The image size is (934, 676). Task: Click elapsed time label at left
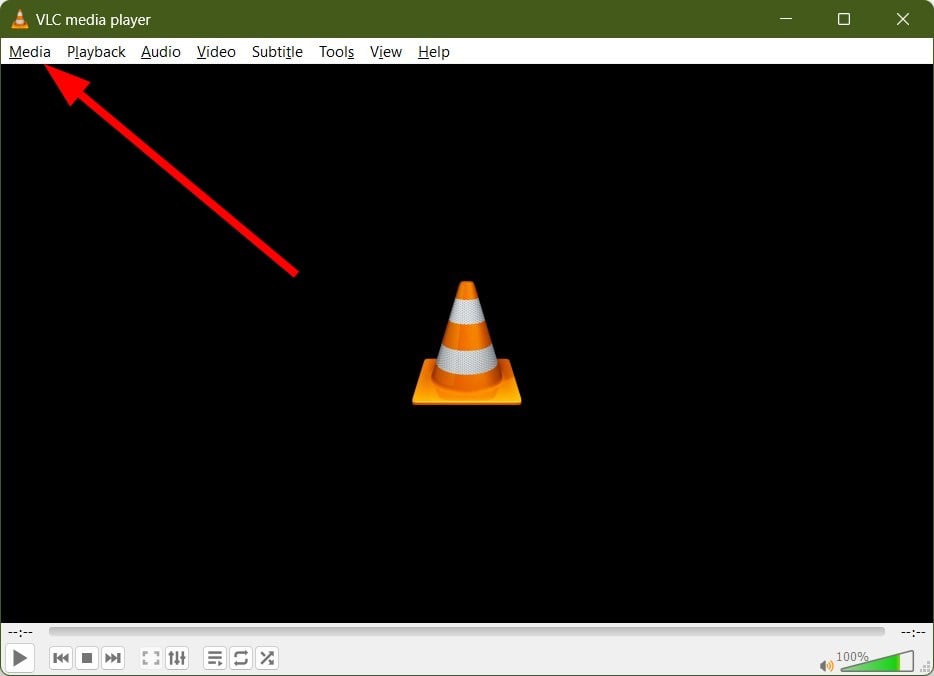20,632
